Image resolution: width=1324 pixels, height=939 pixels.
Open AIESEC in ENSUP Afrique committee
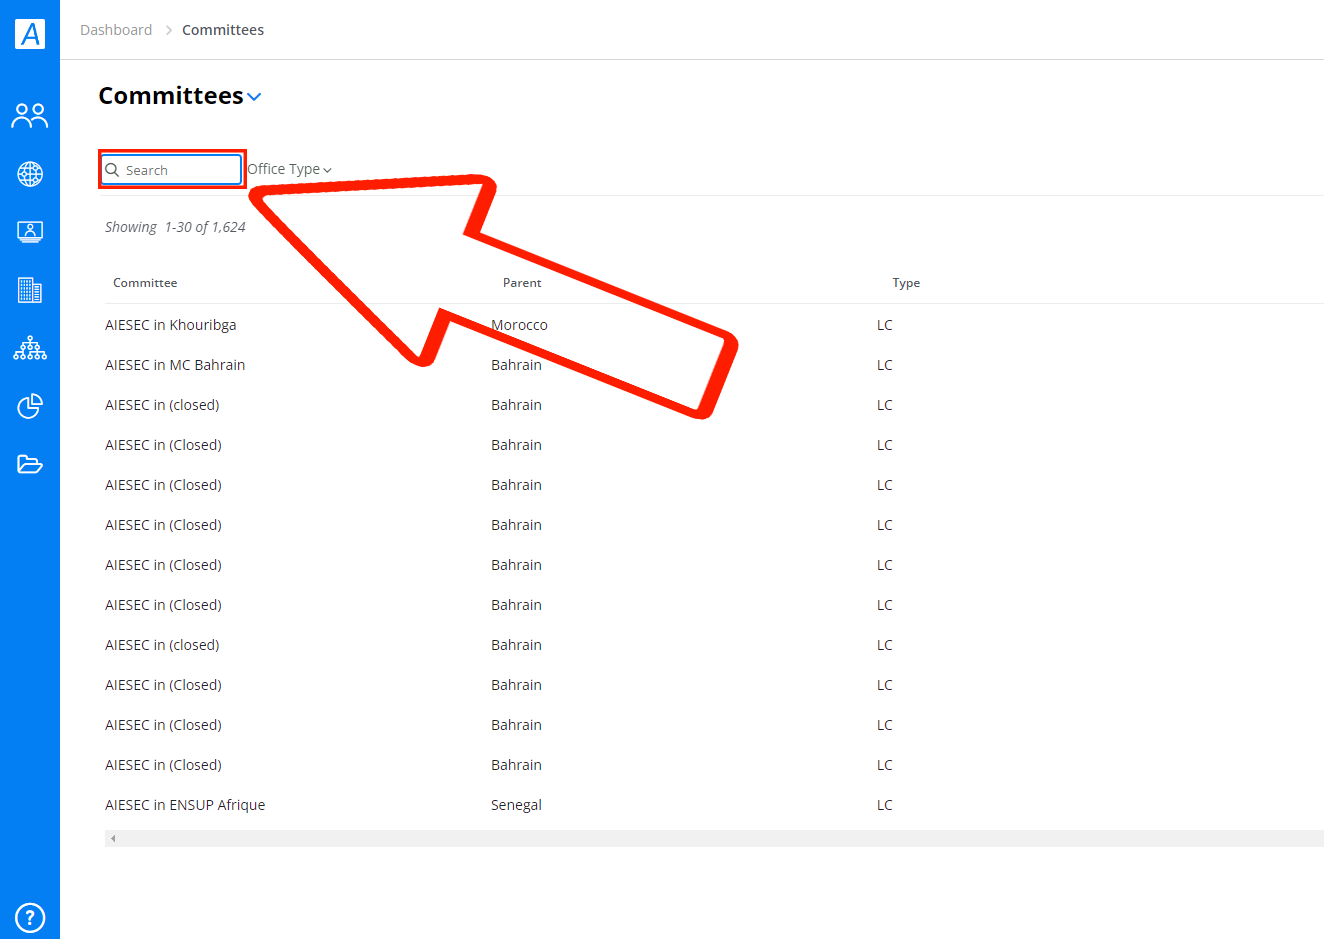185,805
